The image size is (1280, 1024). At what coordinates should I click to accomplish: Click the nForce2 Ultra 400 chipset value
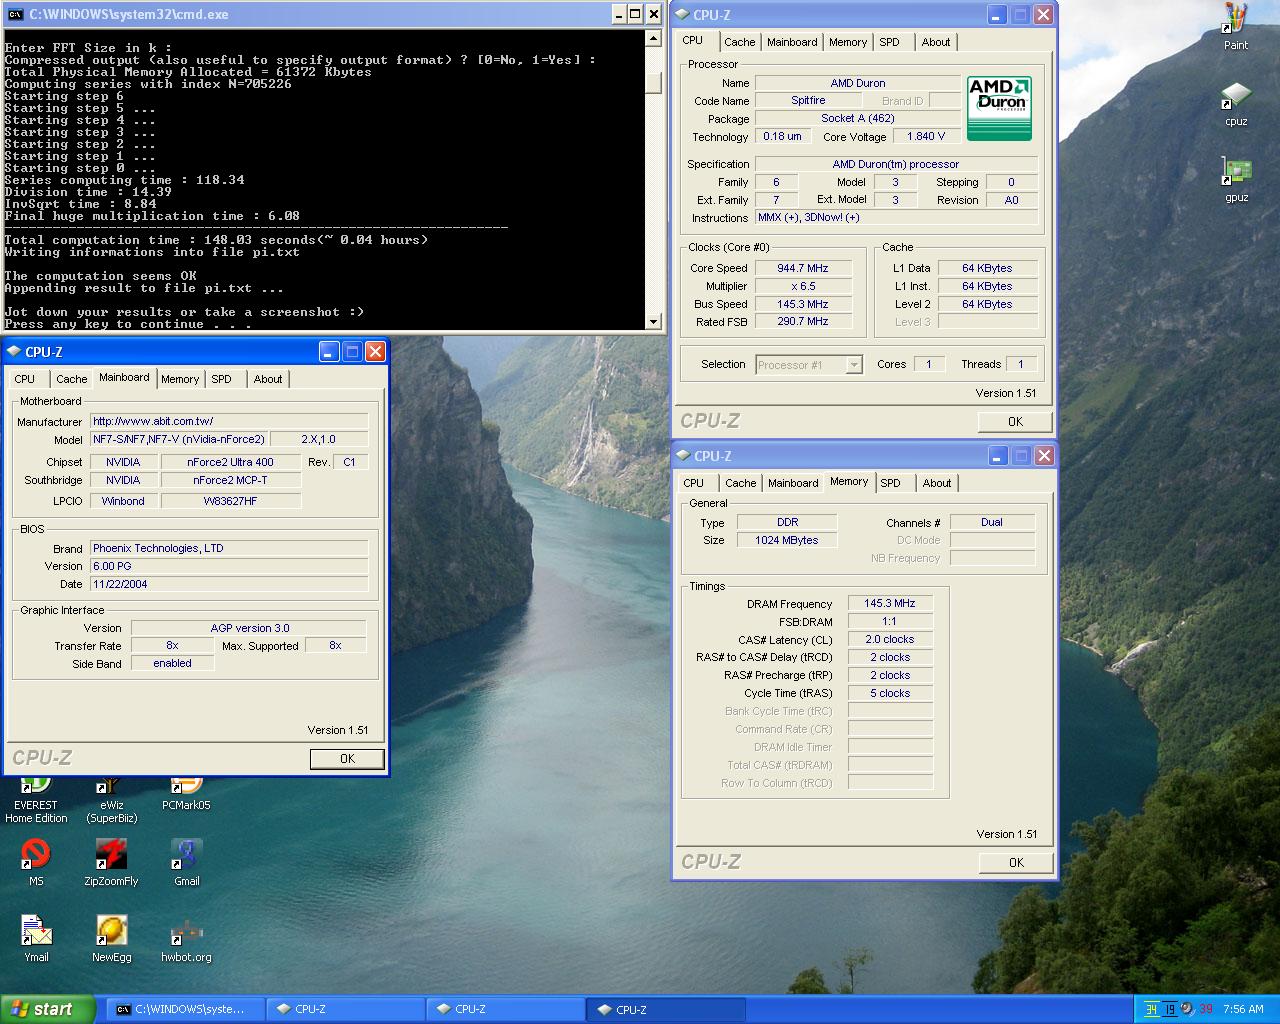coord(230,462)
